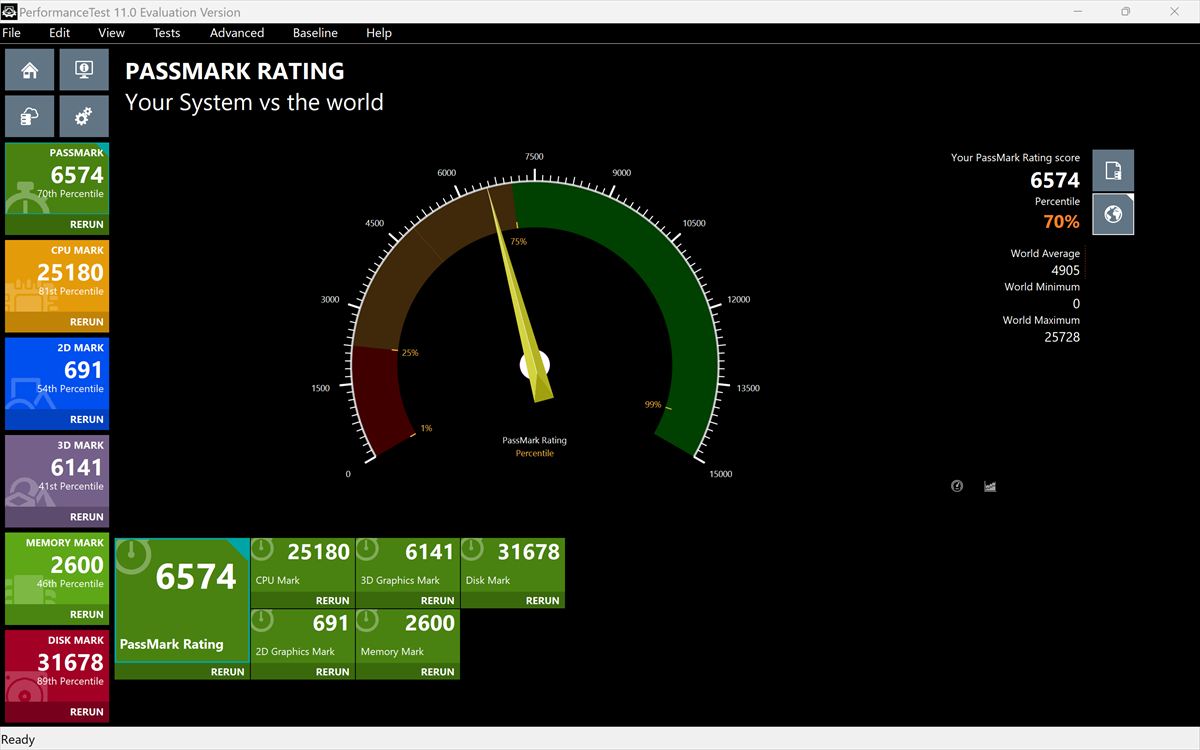The width and height of the screenshot is (1200, 750).
Task: Click RERUN on the sidebar 2D MARK tile
Action: (x=87, y=419)
